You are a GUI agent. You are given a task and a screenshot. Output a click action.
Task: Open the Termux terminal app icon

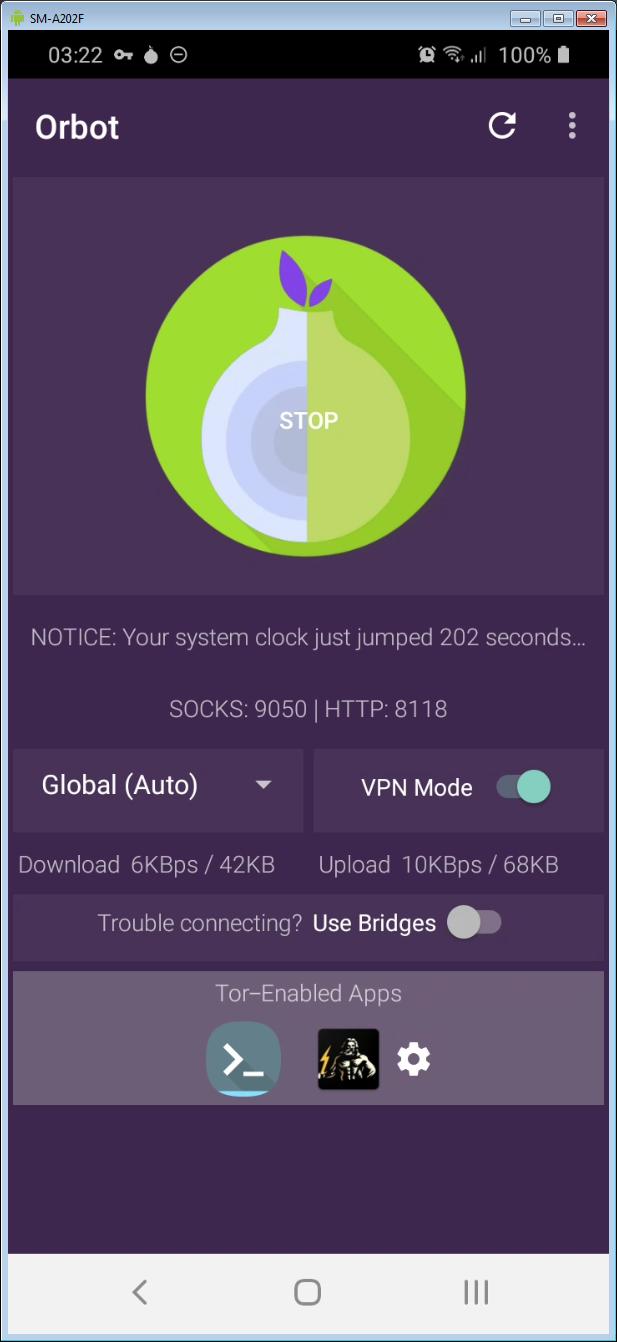point(243,1059)
